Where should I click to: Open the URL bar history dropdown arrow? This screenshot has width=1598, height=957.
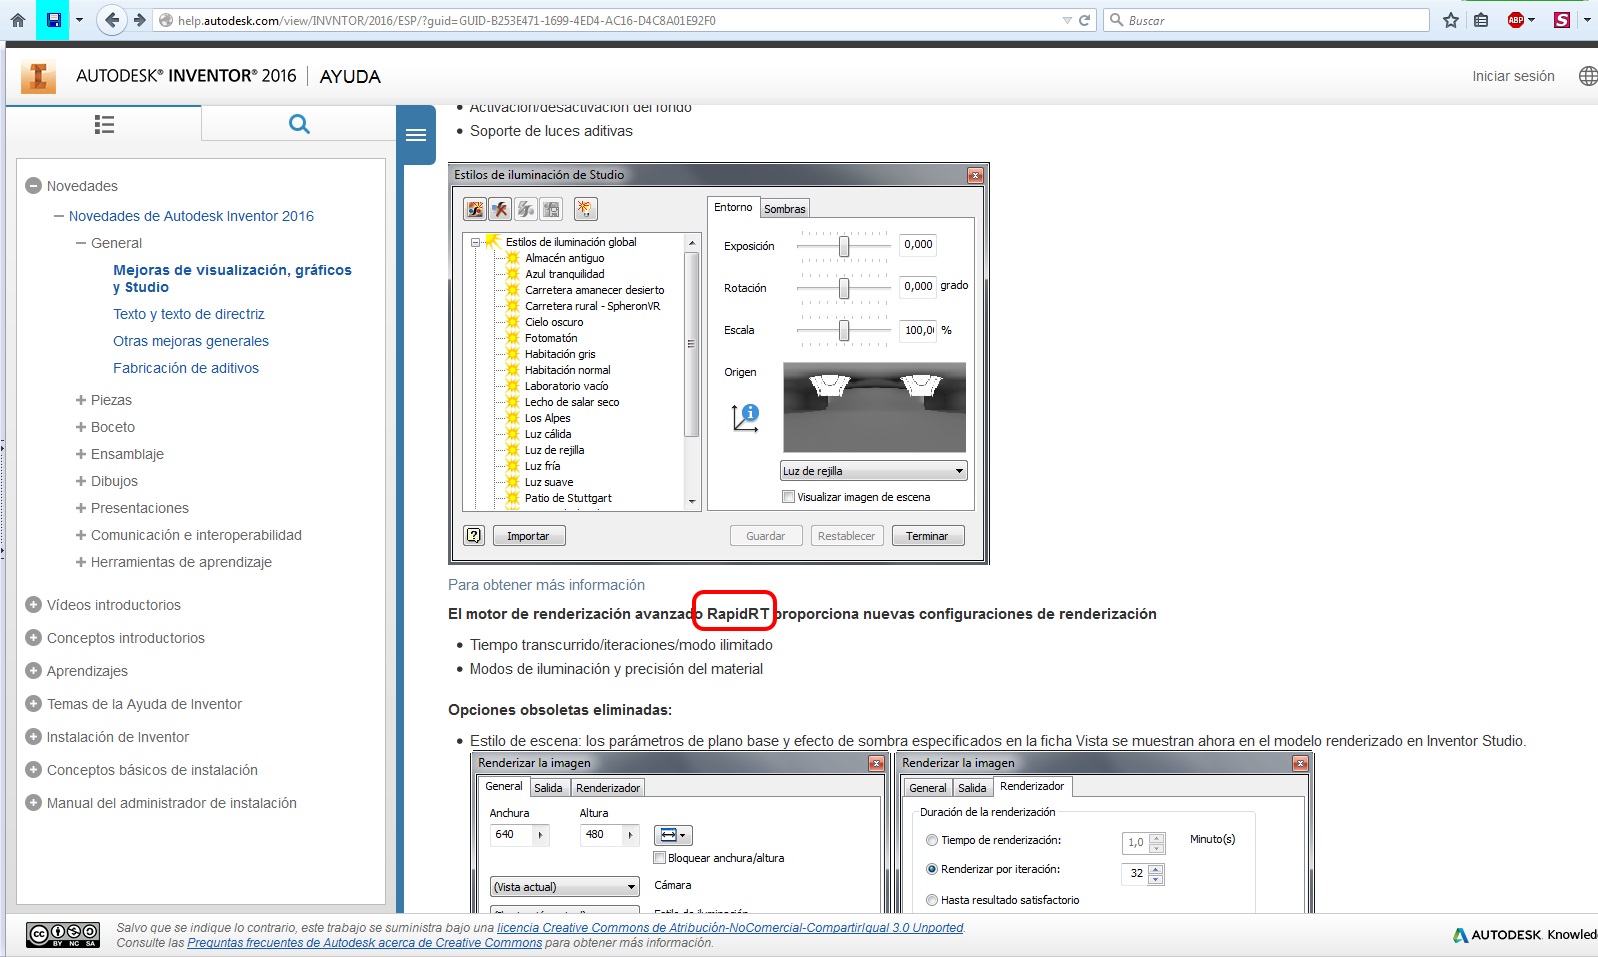1066,20
